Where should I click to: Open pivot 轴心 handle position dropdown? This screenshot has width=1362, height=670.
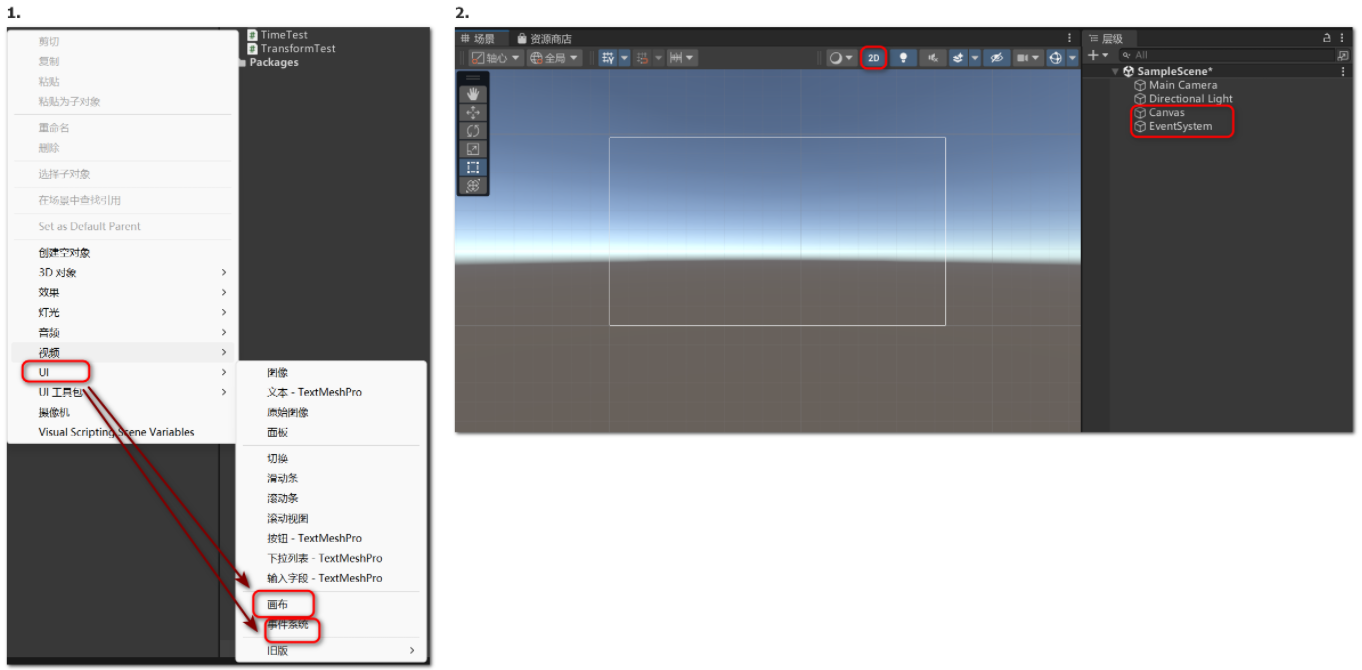click(x=496, y=58)
